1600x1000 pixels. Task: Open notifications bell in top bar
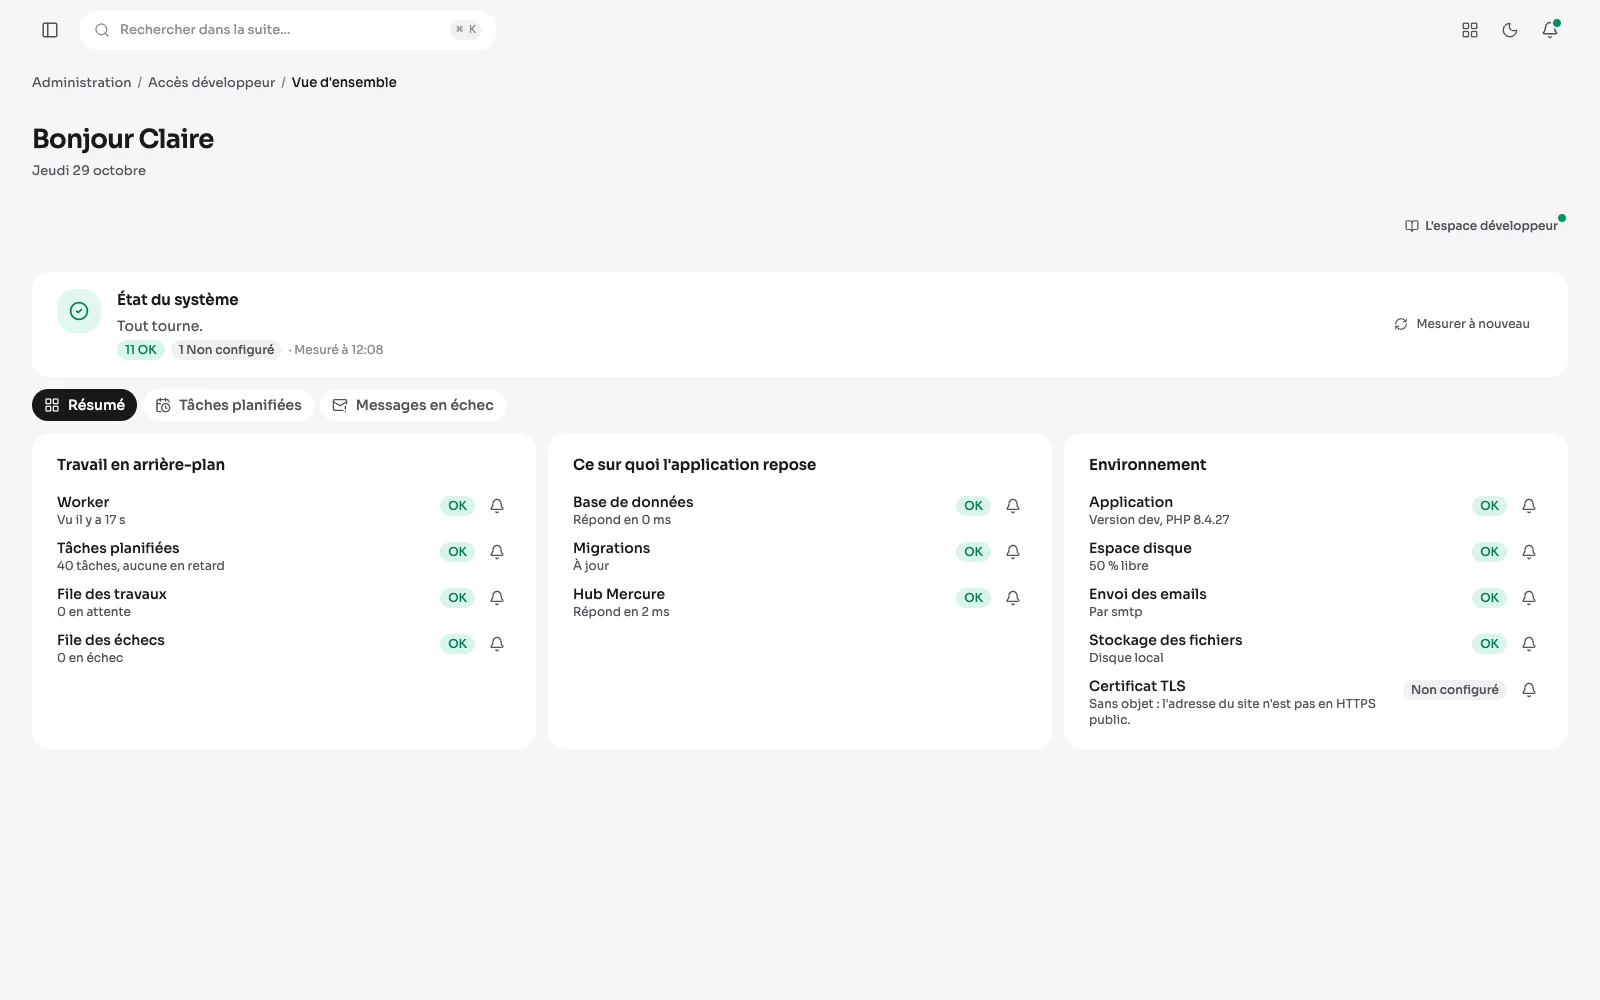pos(1550,30)
